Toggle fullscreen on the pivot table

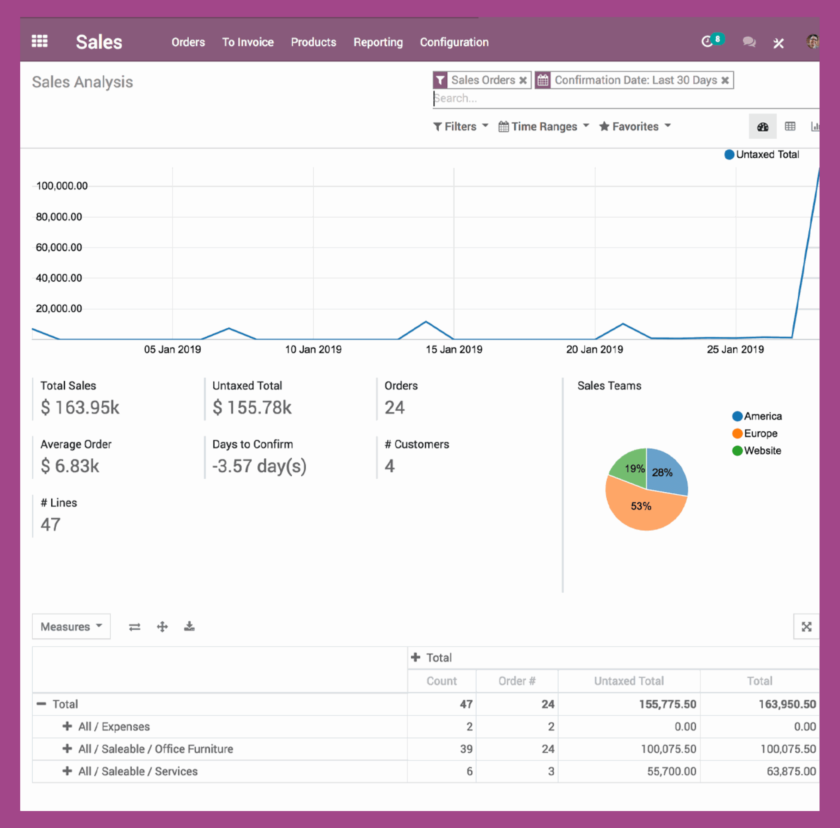[x=806, y=626]
